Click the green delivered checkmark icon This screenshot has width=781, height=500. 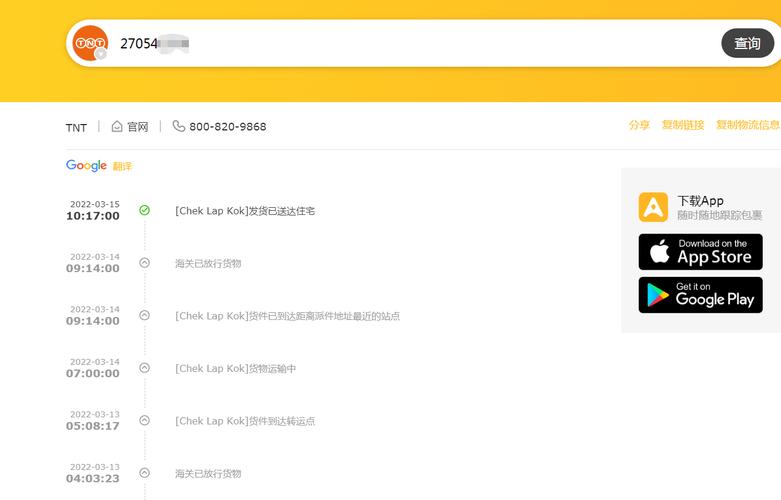click(x=144, y=210)
